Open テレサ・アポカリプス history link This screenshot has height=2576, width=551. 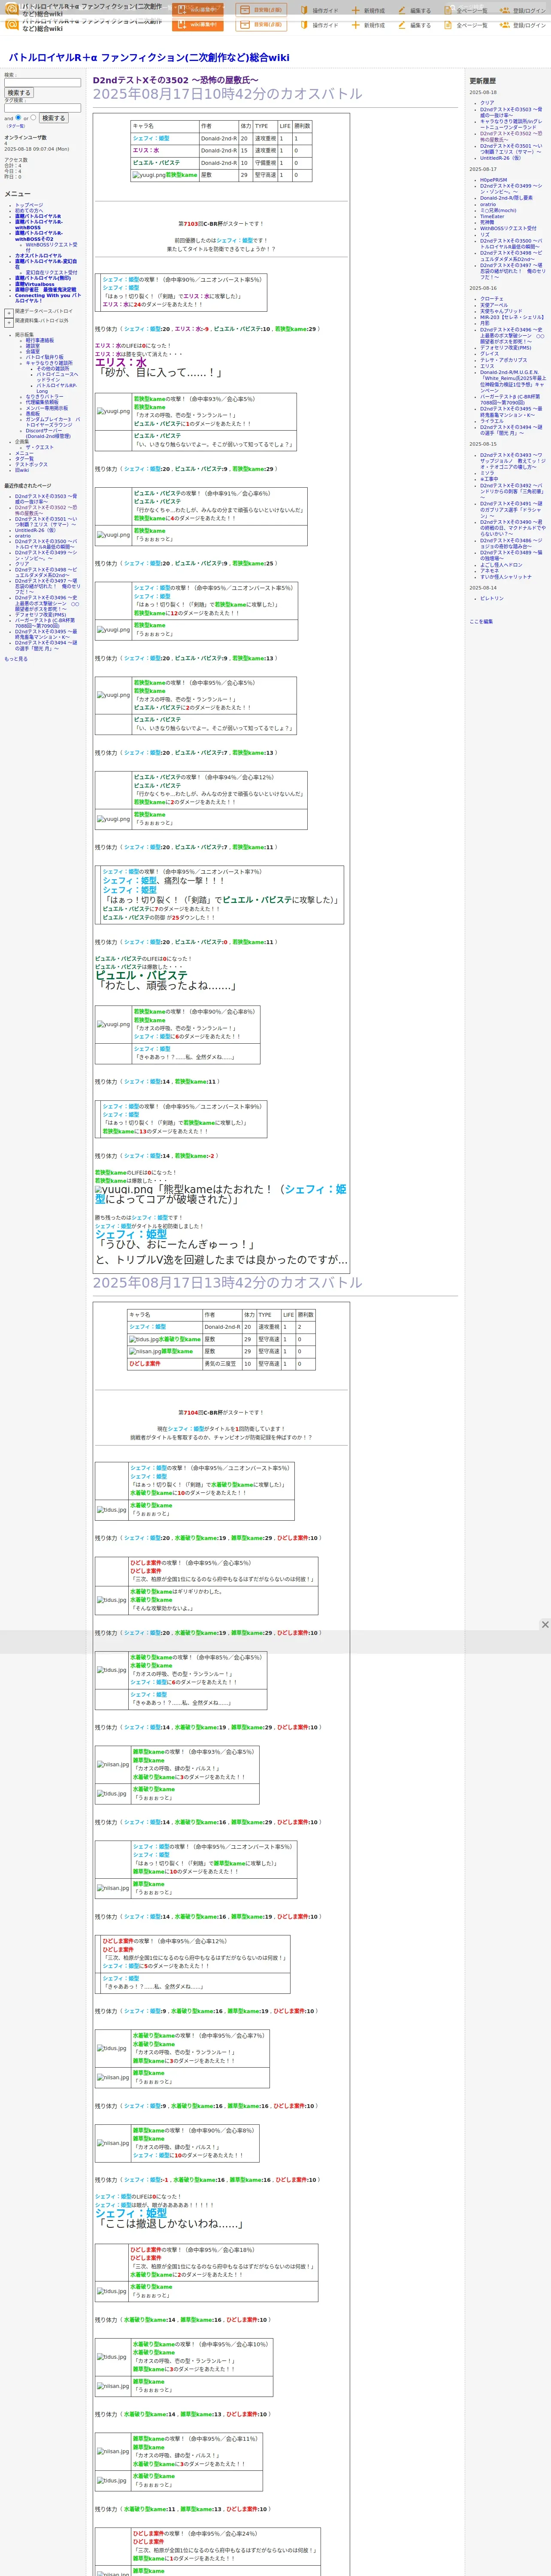[503, 360]
